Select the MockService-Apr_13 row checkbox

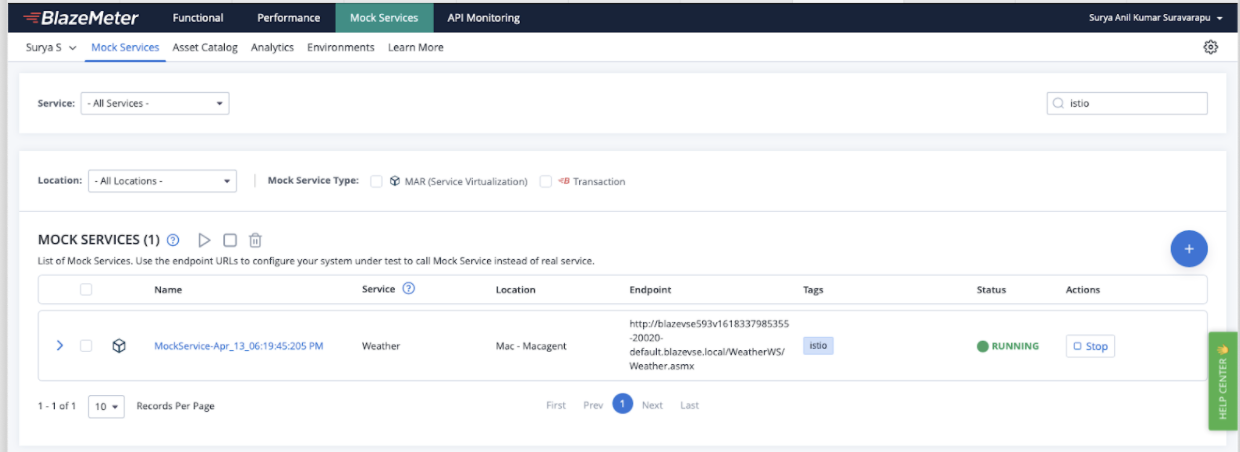click(x=86, y=346)
